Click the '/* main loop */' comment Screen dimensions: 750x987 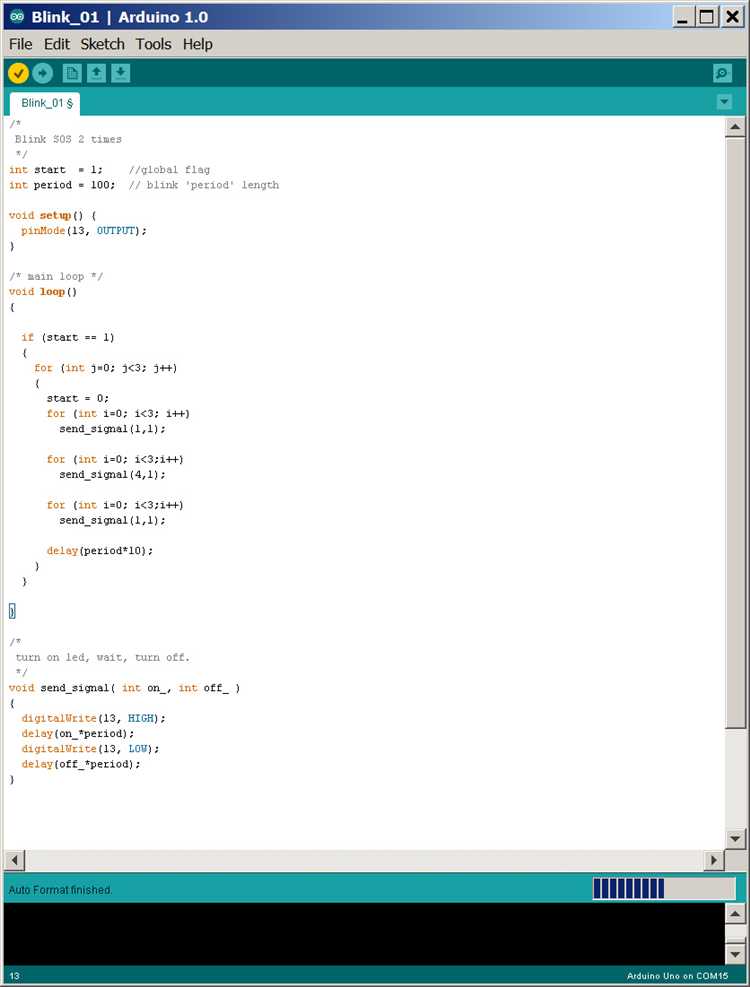coord(56,276)
